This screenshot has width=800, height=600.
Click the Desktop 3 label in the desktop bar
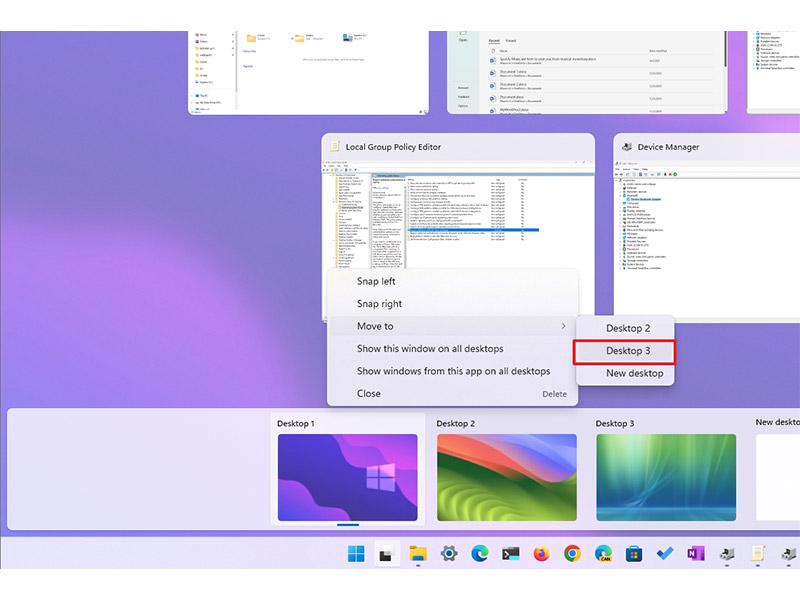(x=615, y=423)
